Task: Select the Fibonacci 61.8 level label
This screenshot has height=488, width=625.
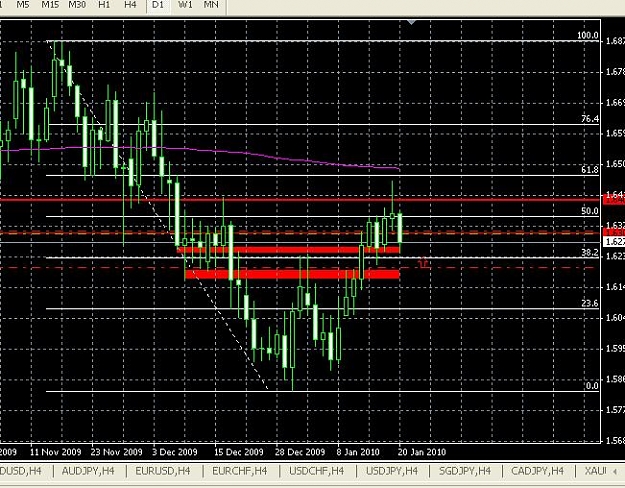Action: pyautogui.click(x=590, y=169)
